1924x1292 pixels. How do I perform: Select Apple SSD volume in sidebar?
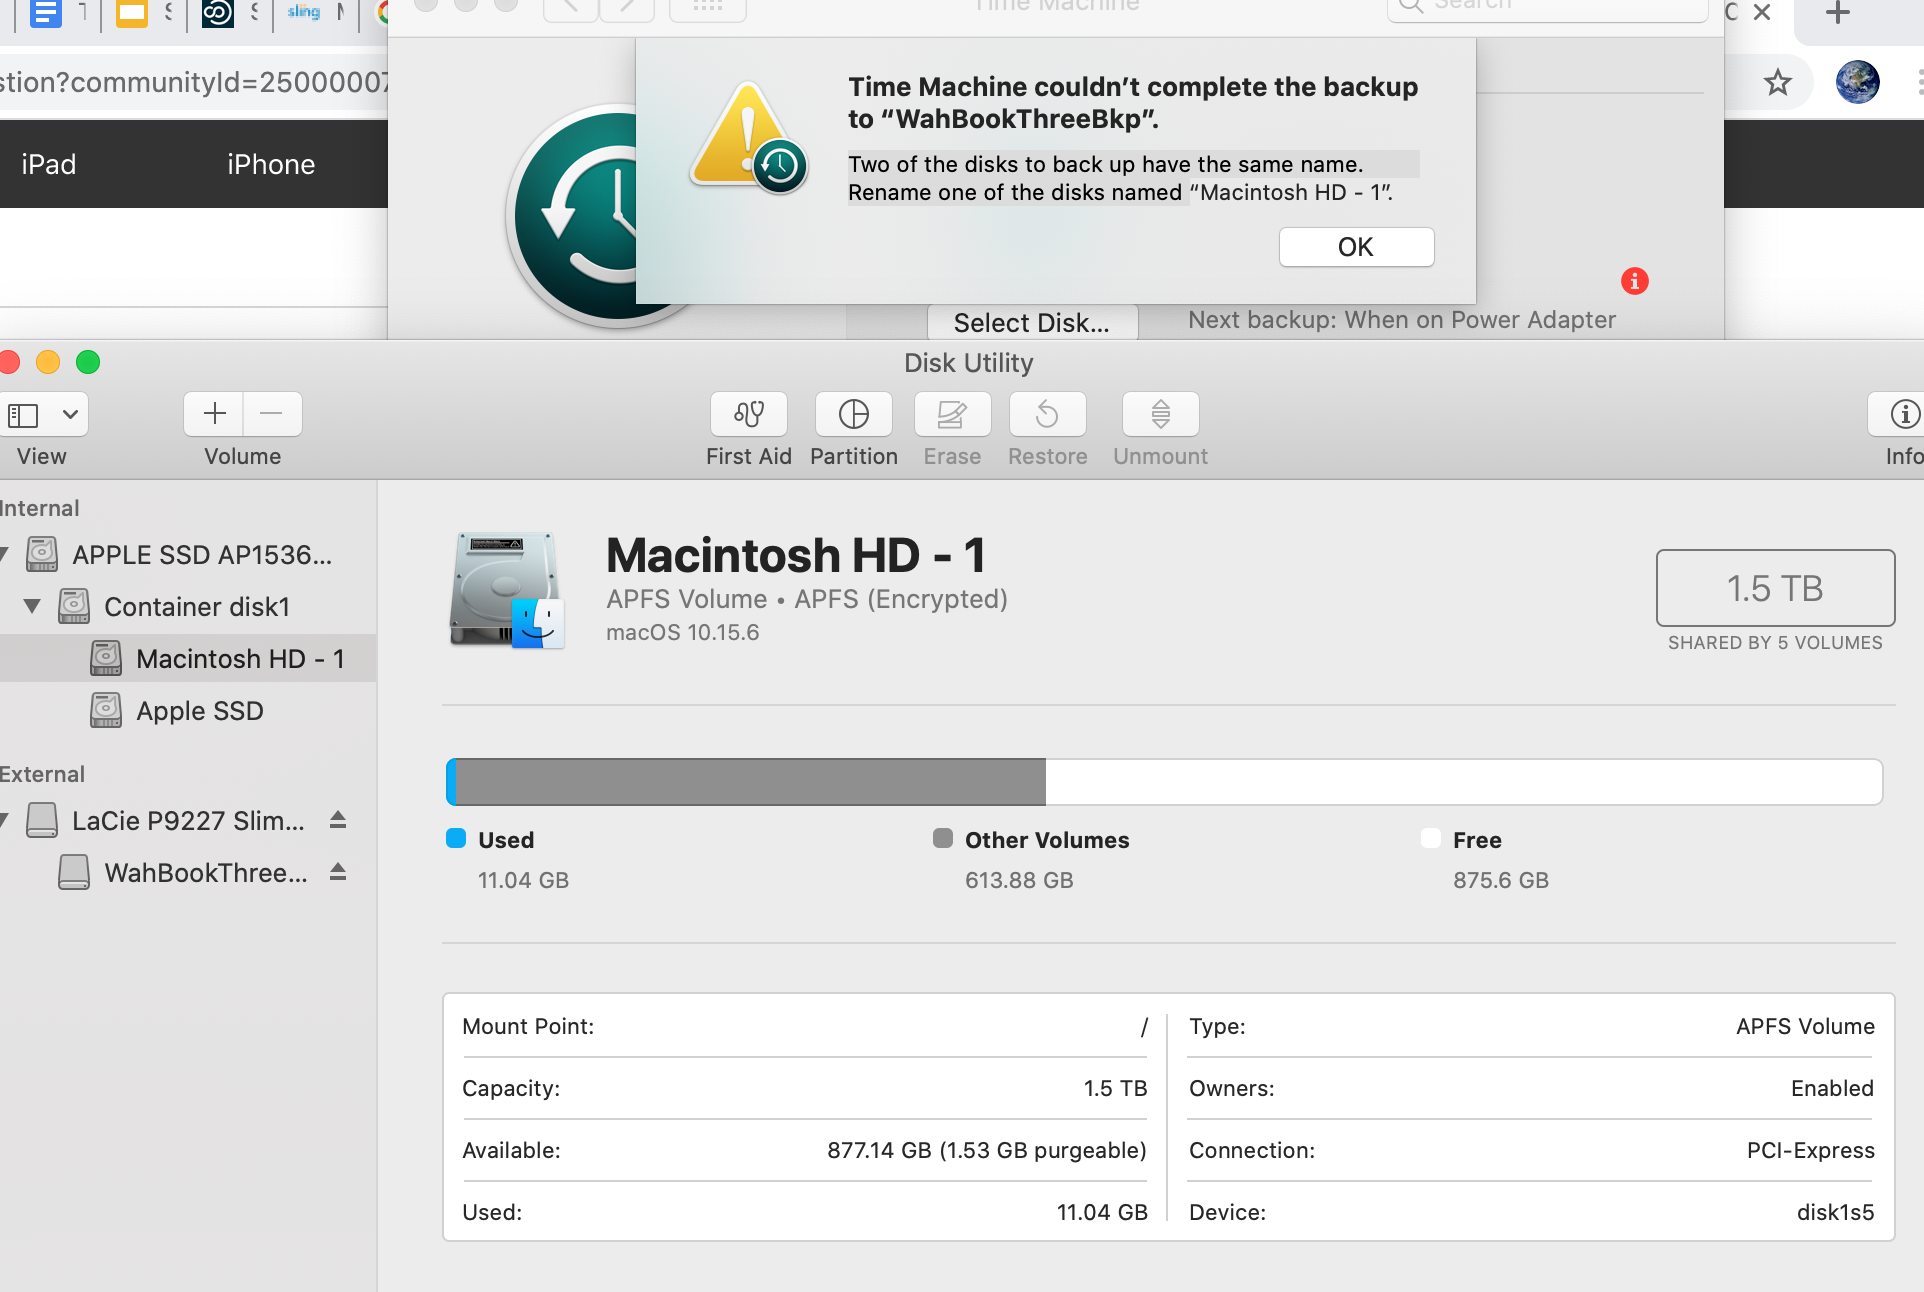[199, 711]
